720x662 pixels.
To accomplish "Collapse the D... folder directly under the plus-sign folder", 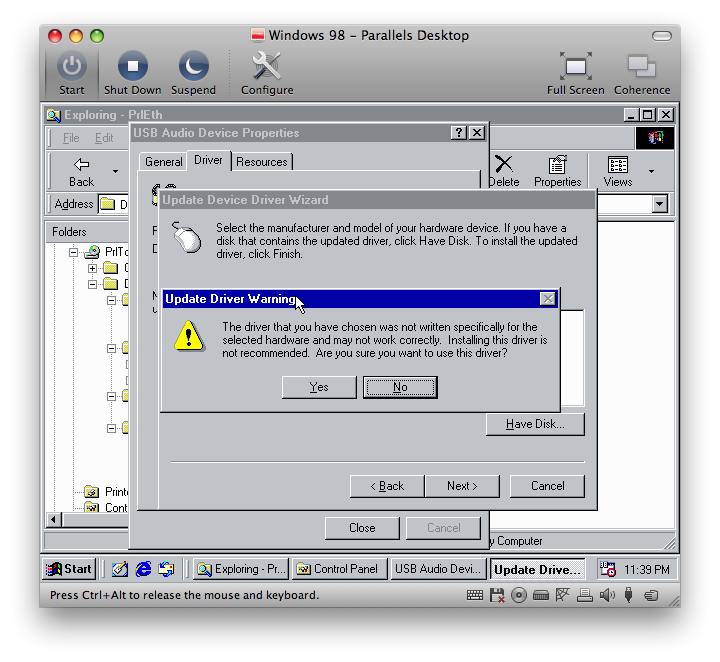I will (x=92, y=284).
